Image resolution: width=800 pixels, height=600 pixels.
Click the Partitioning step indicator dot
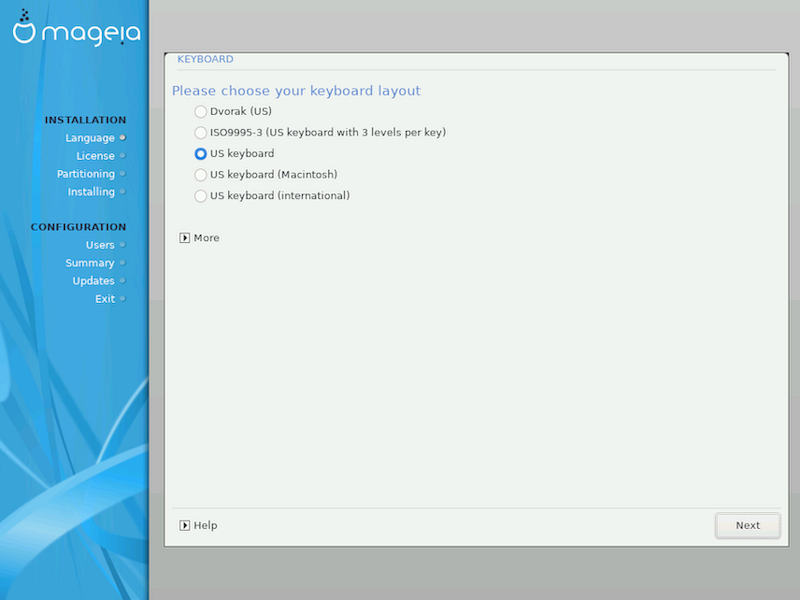[122, 174]
